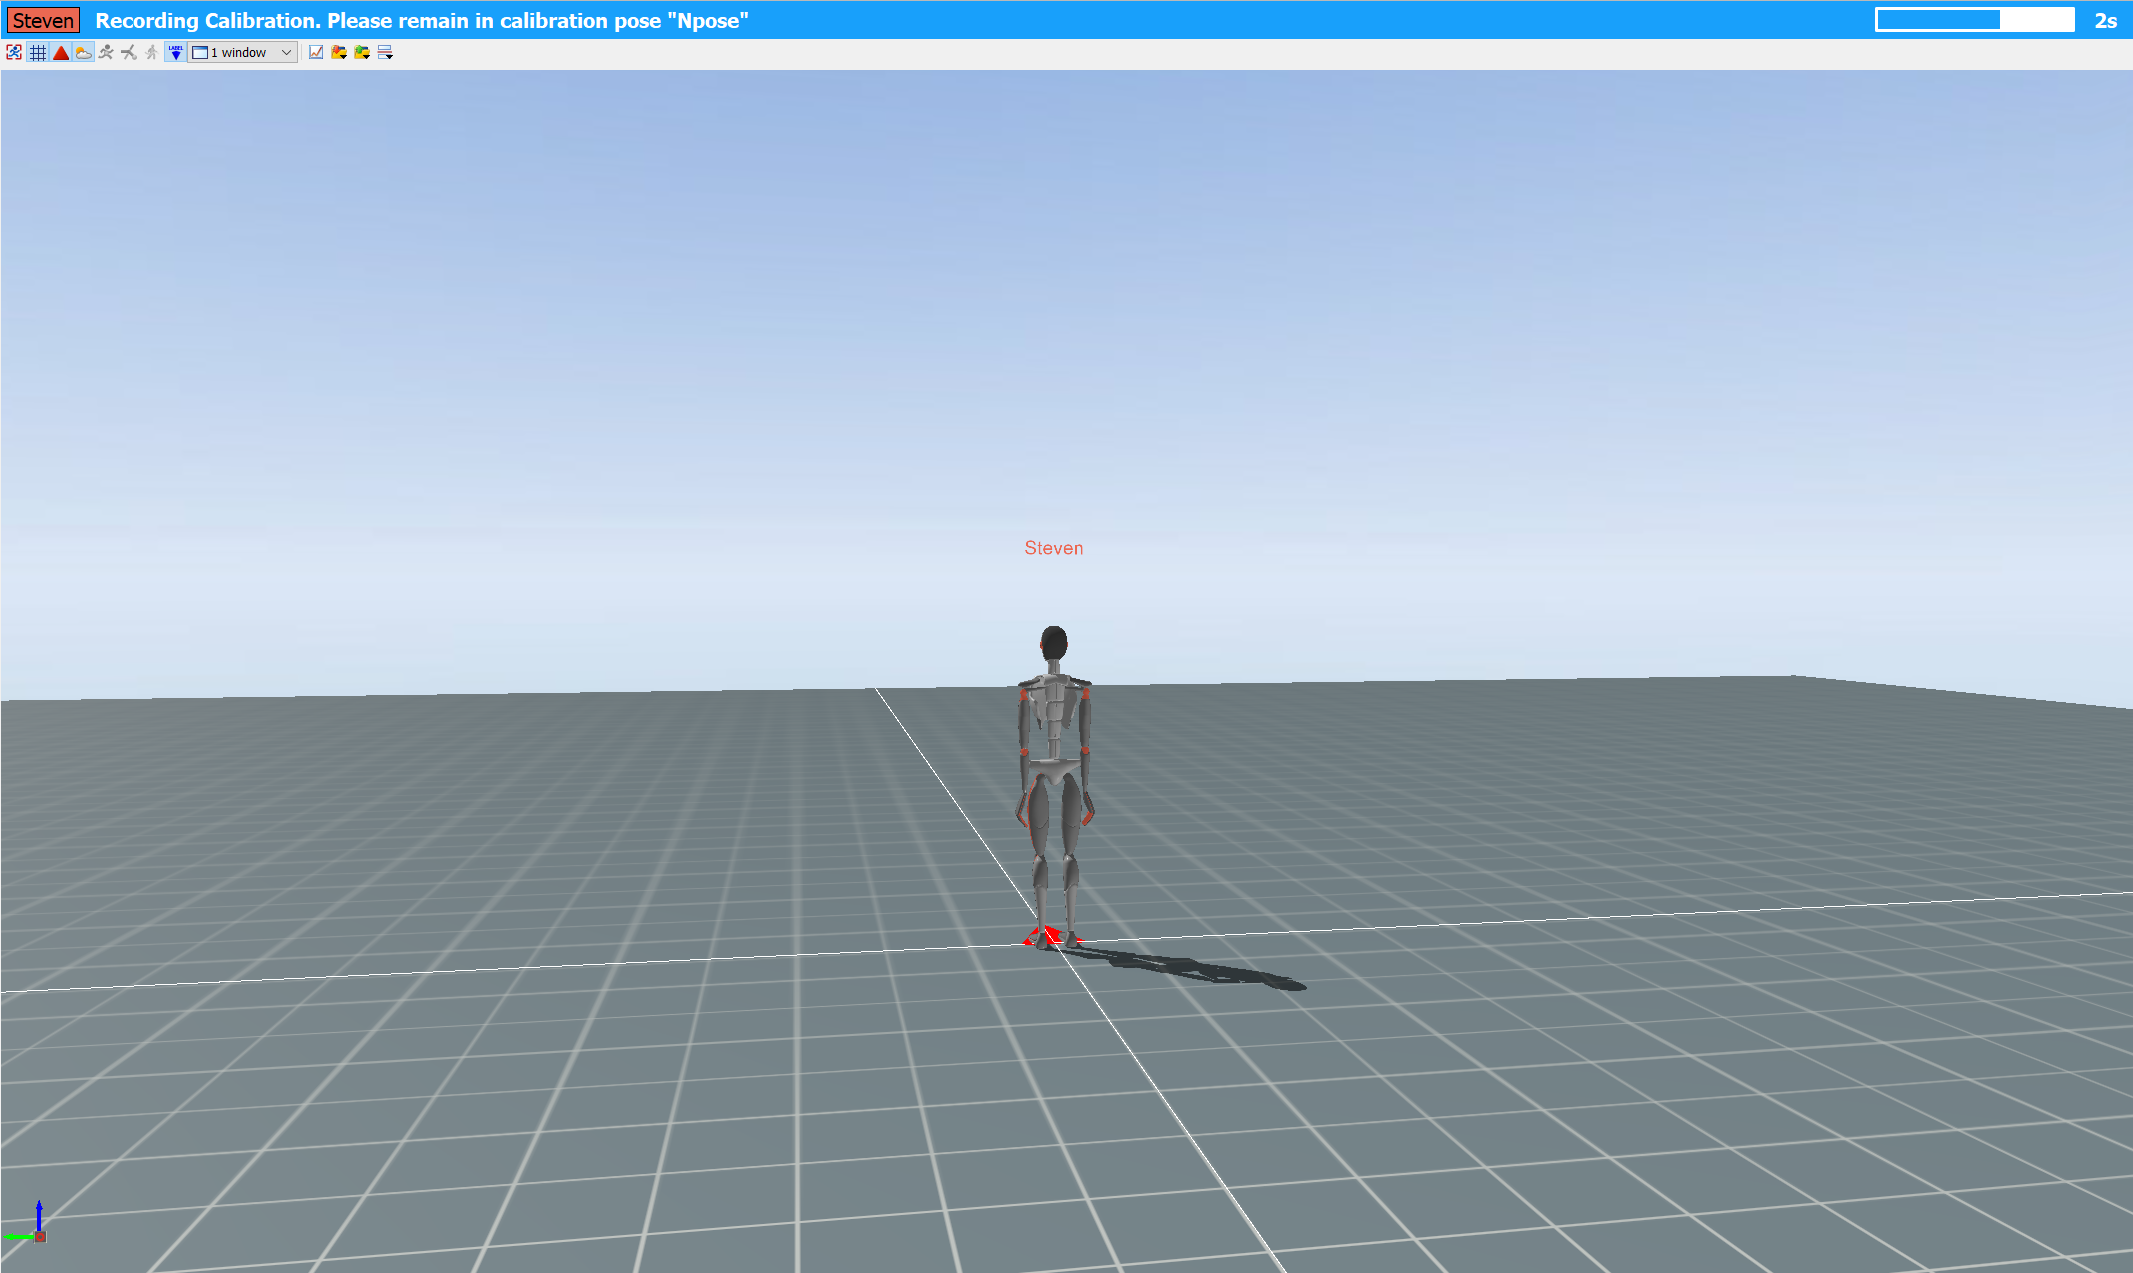The height and width of the screenshot is (1273, 2133).
Task: Select the Steven label above the character
Action: point(1054,547)
